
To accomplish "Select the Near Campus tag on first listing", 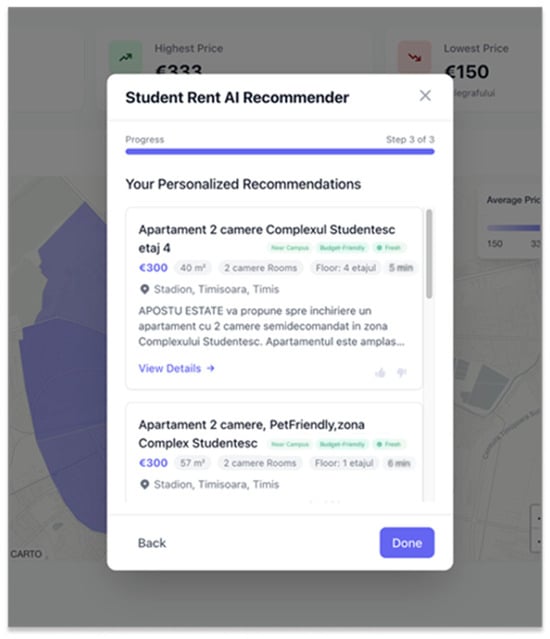I will pos(290,247).
